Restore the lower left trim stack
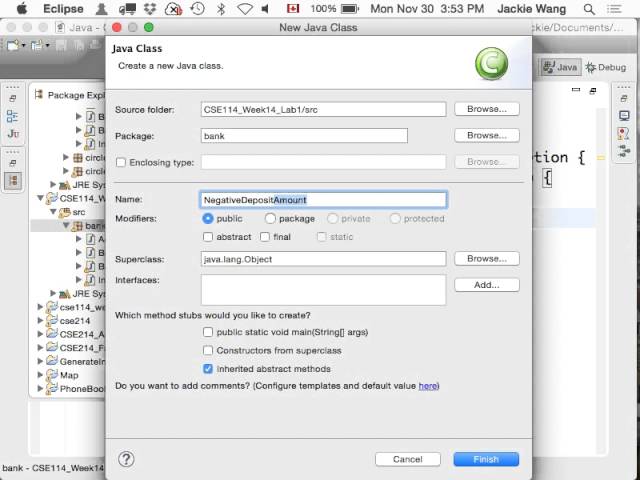 tap(13, 163)
